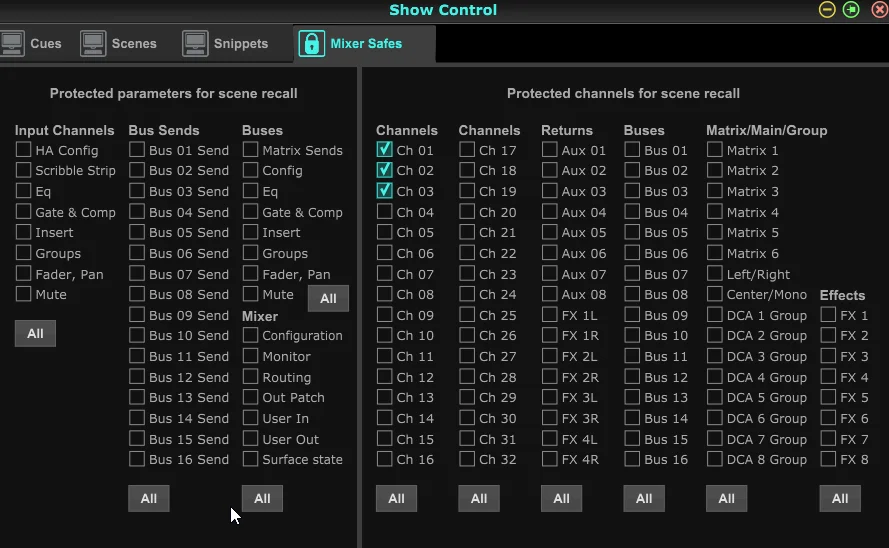
Task: Toggle the Routing checkbox
Action: coord(250,377)
